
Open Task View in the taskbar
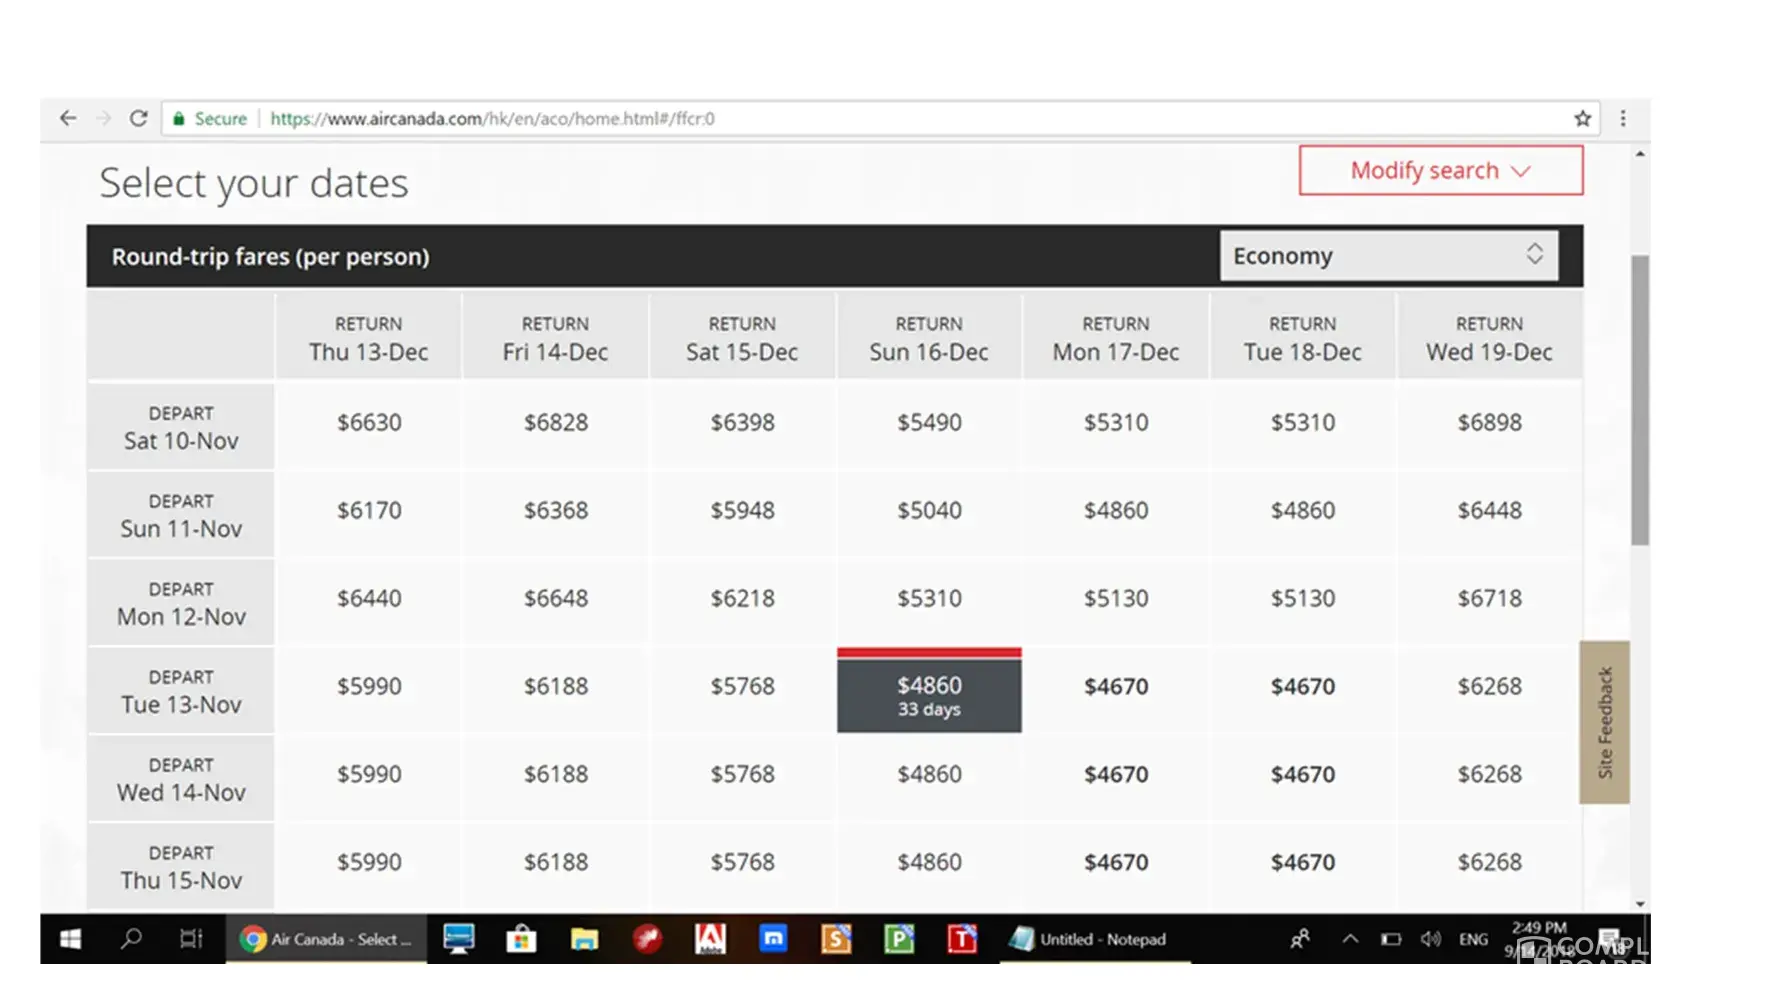pyautogui.click(x=191, y=939)
